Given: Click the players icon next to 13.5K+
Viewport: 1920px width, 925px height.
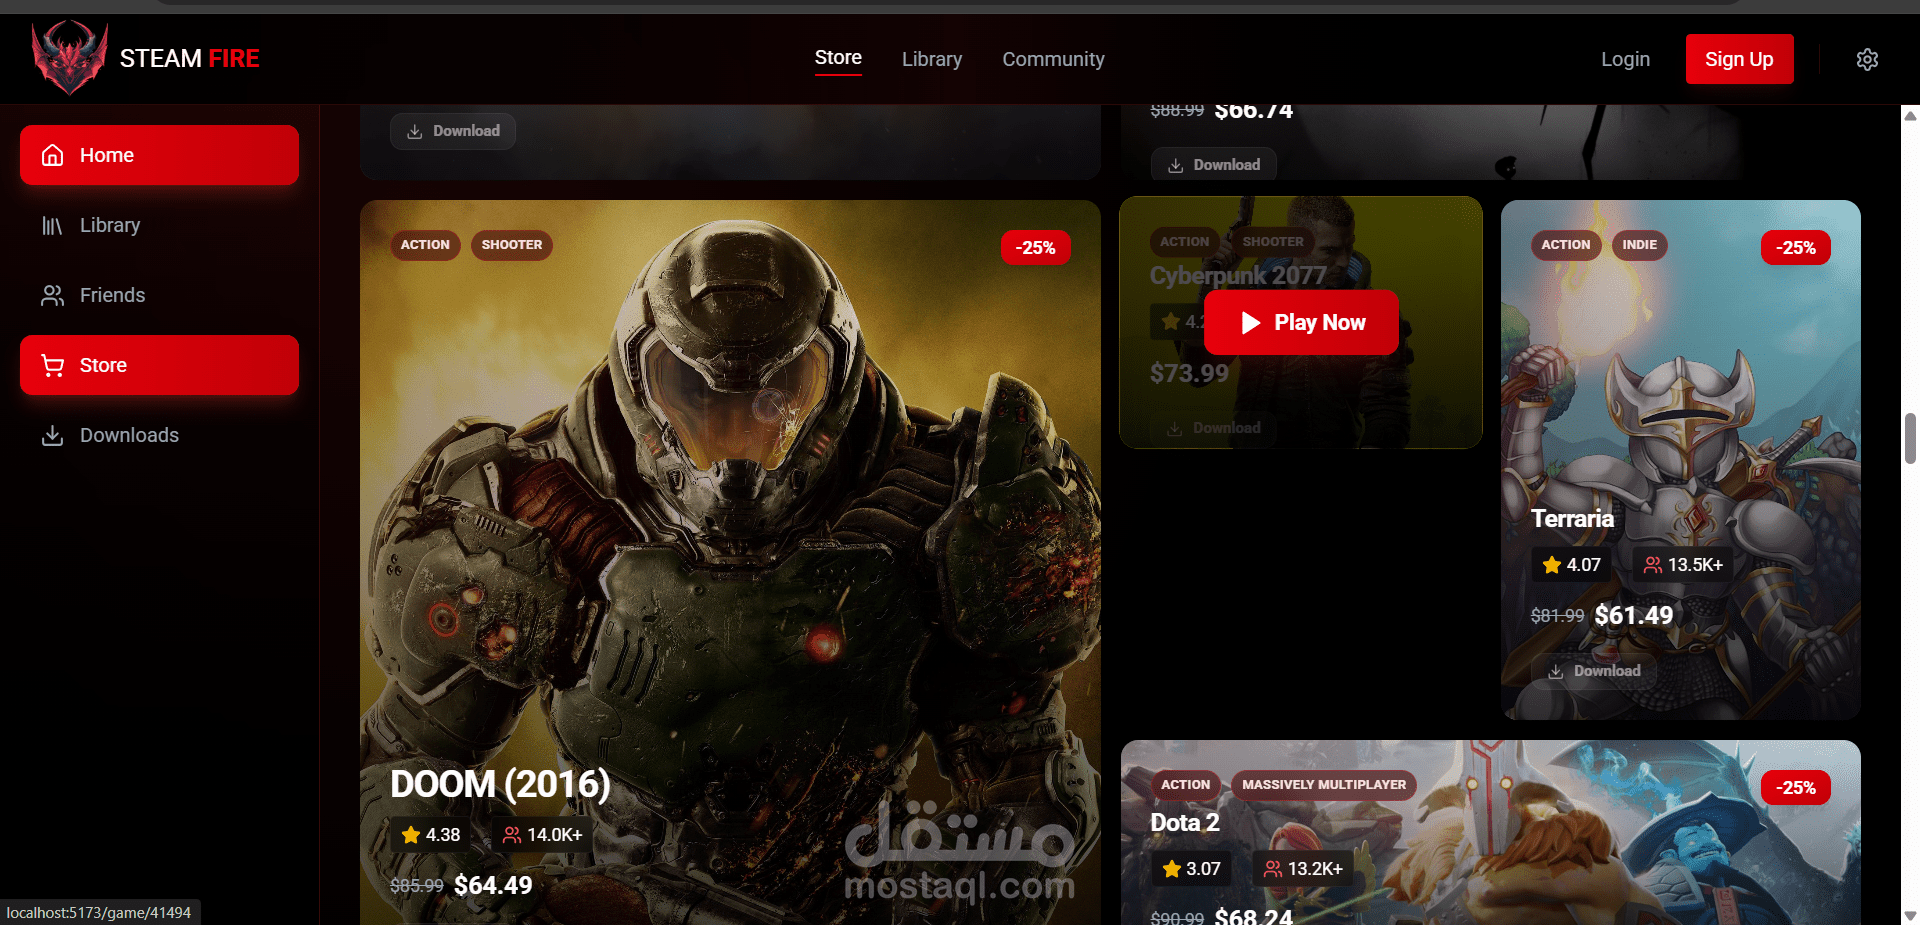Looking at the screenshot, I should [1653, 564].
